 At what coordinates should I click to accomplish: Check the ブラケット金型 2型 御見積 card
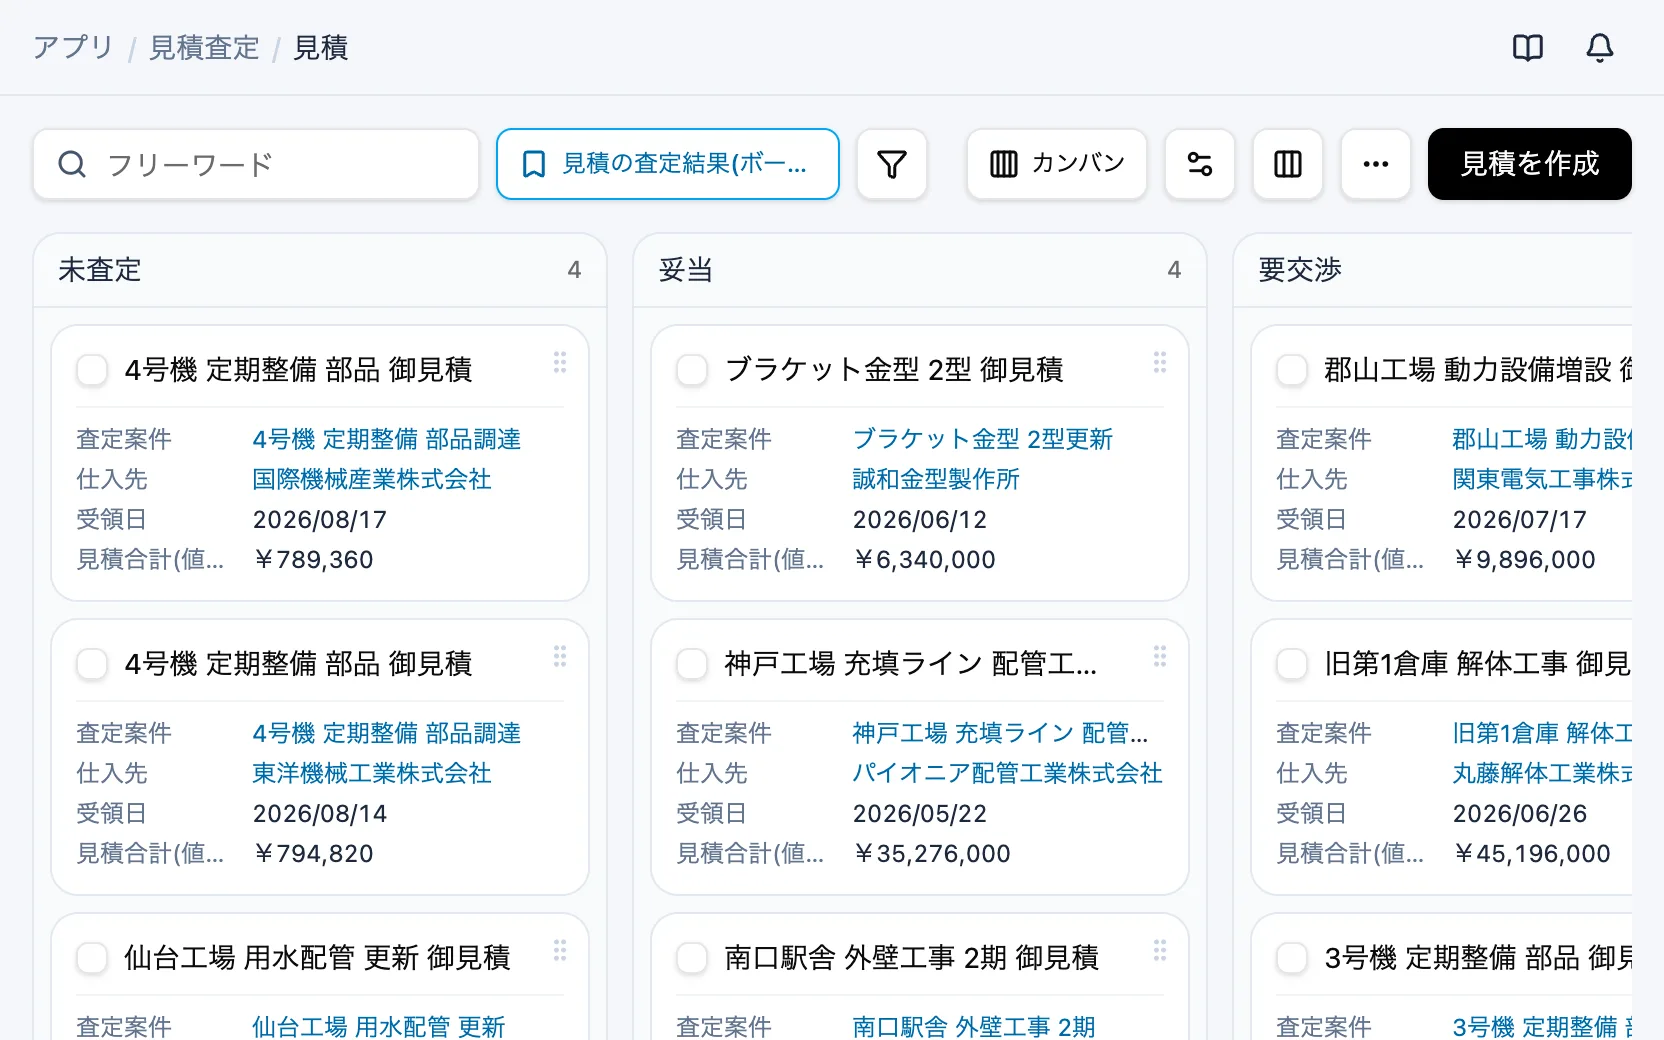(692, 370)
